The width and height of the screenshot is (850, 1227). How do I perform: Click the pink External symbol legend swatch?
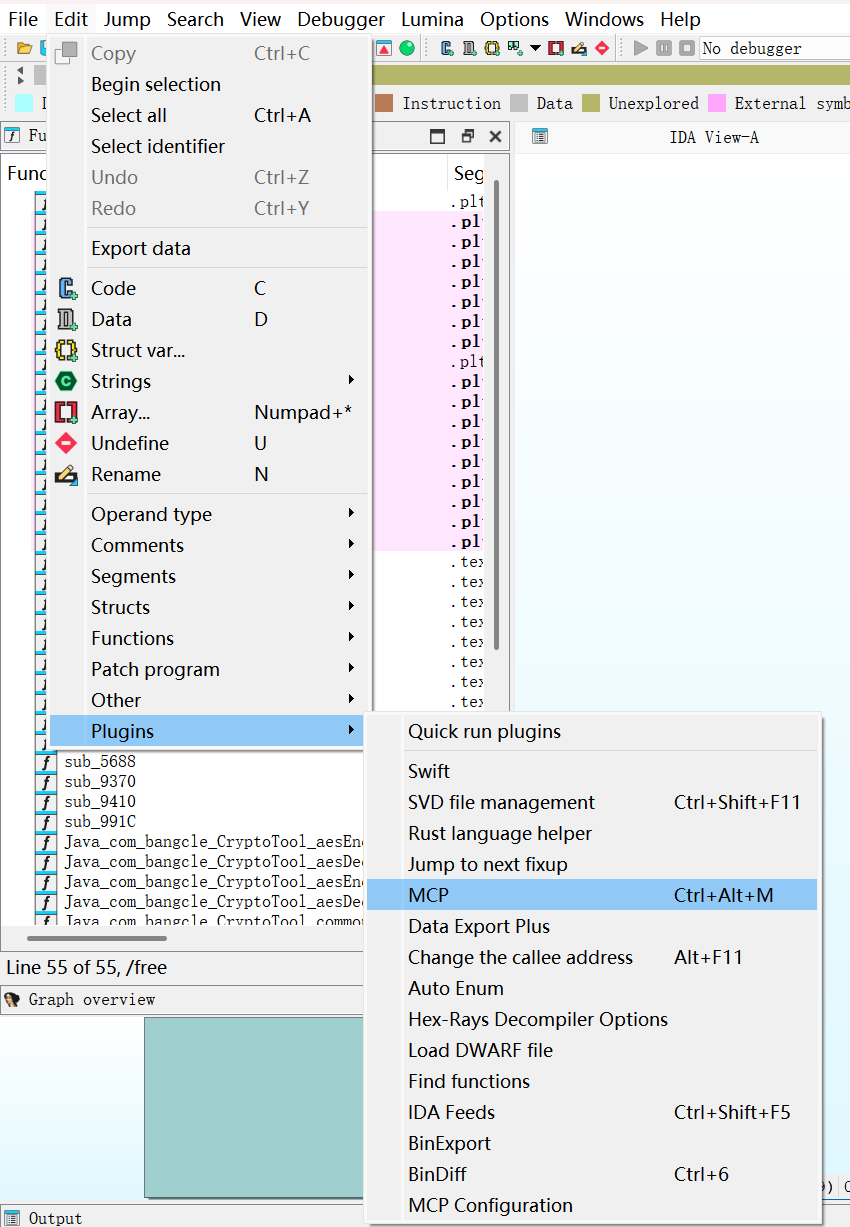pos(717,103)
